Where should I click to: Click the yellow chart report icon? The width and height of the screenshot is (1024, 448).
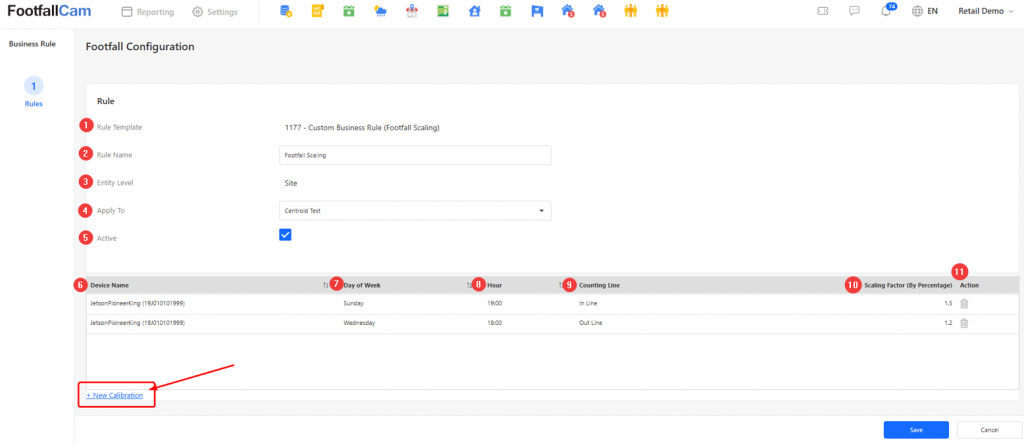(x=317, y=12)
